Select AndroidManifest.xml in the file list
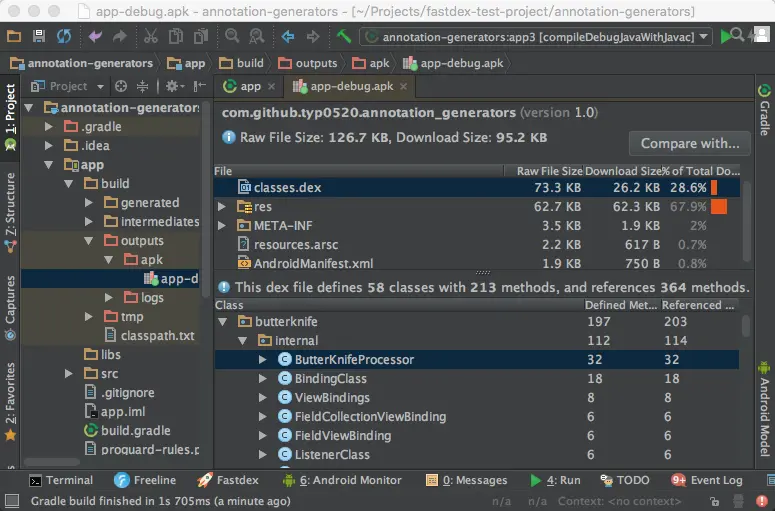The width and height of the screenshot is (775, 511). (477, 263)
